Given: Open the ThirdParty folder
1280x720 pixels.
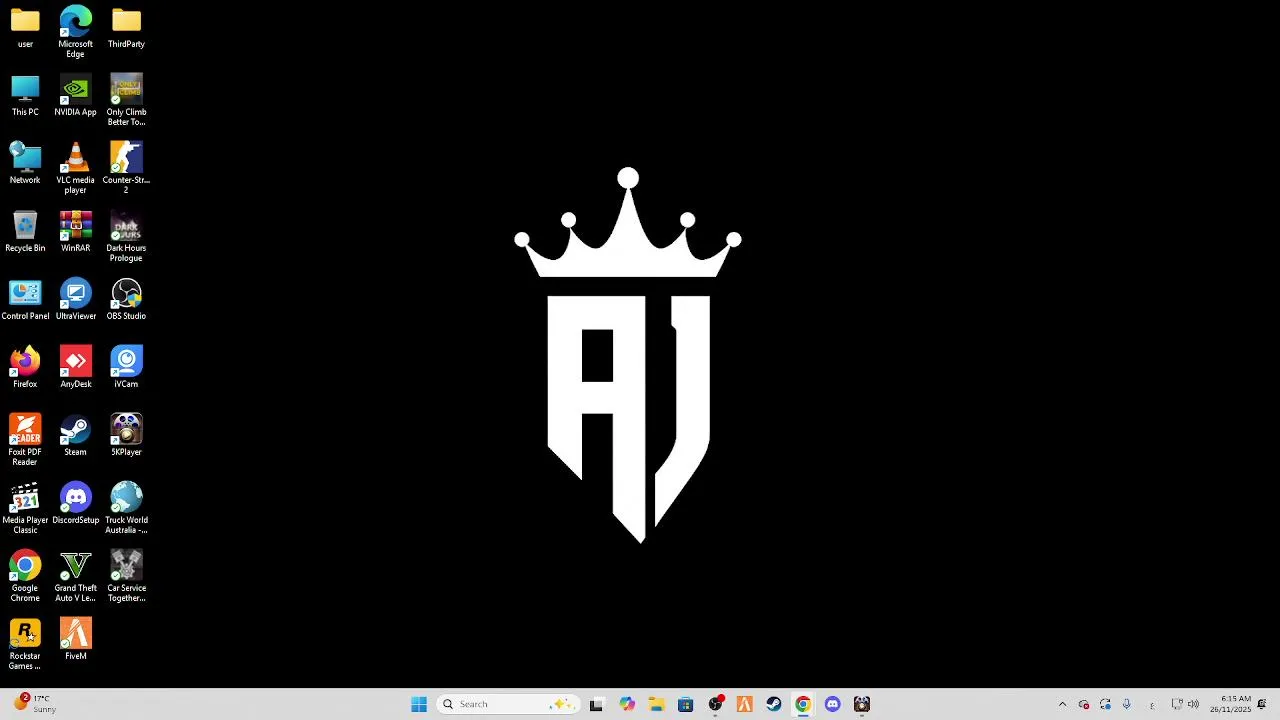Looking at the screenshot, I should (x=126, y=27).
